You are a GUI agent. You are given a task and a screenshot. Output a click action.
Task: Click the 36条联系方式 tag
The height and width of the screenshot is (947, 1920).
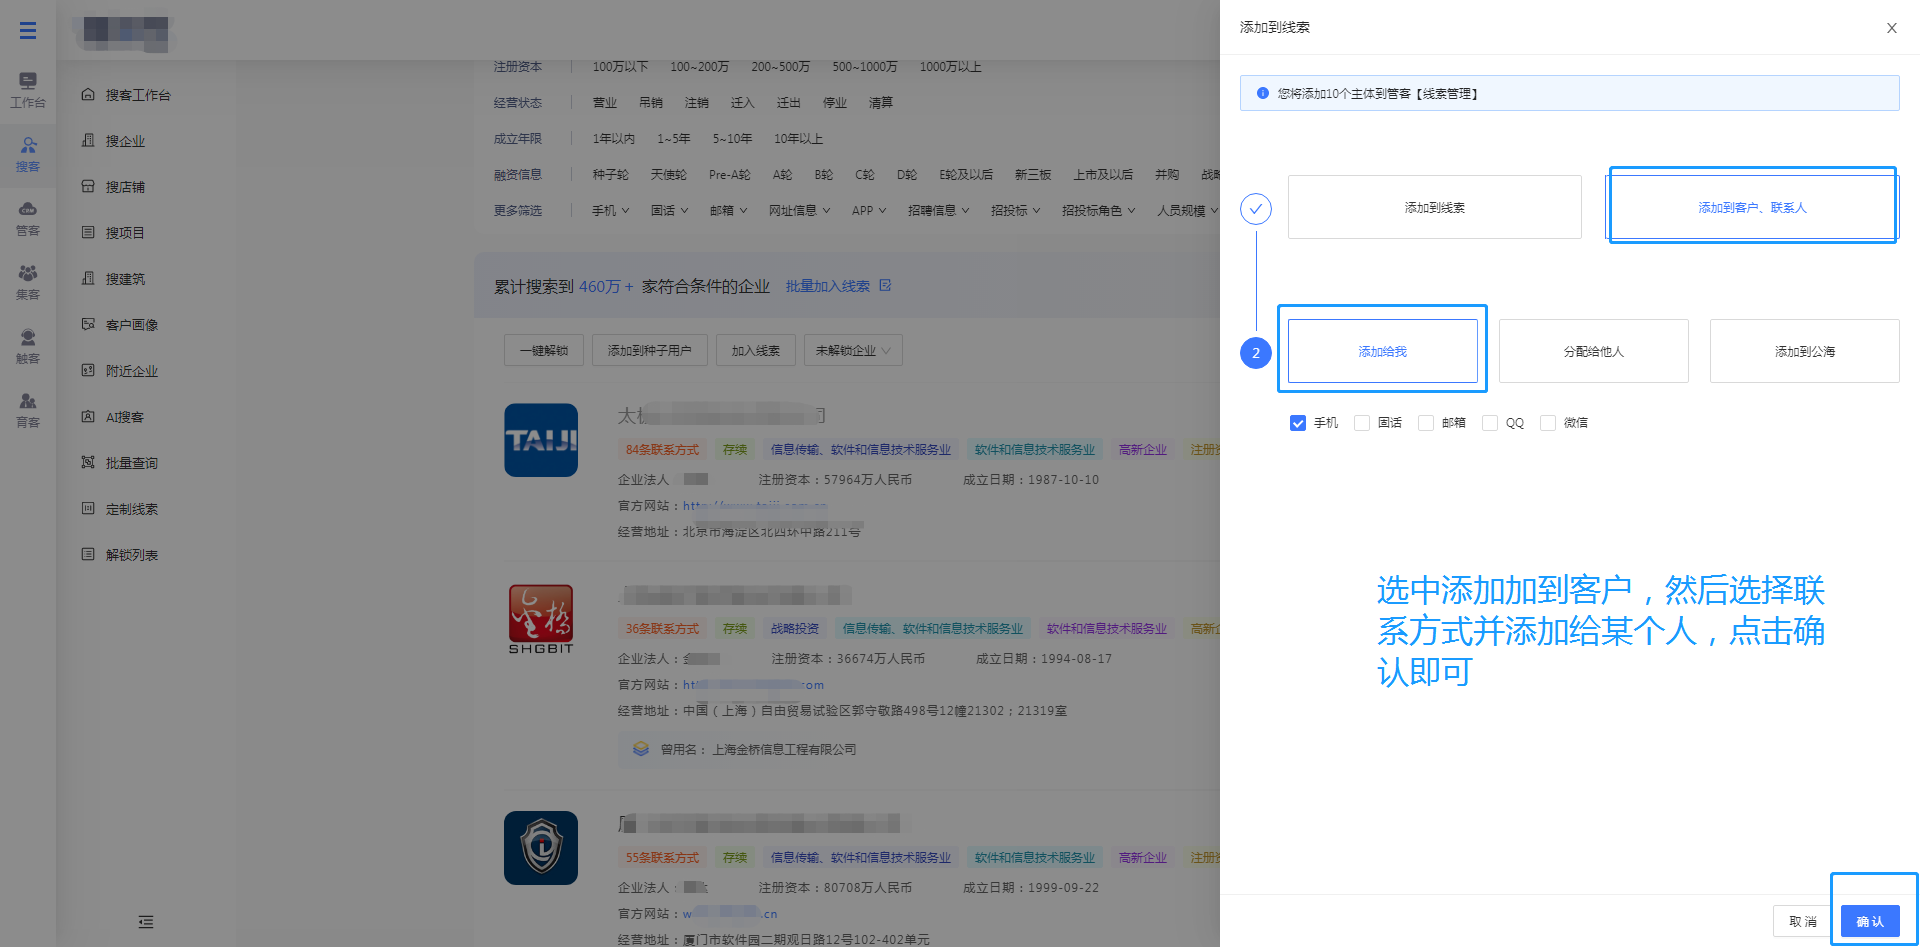662,629
